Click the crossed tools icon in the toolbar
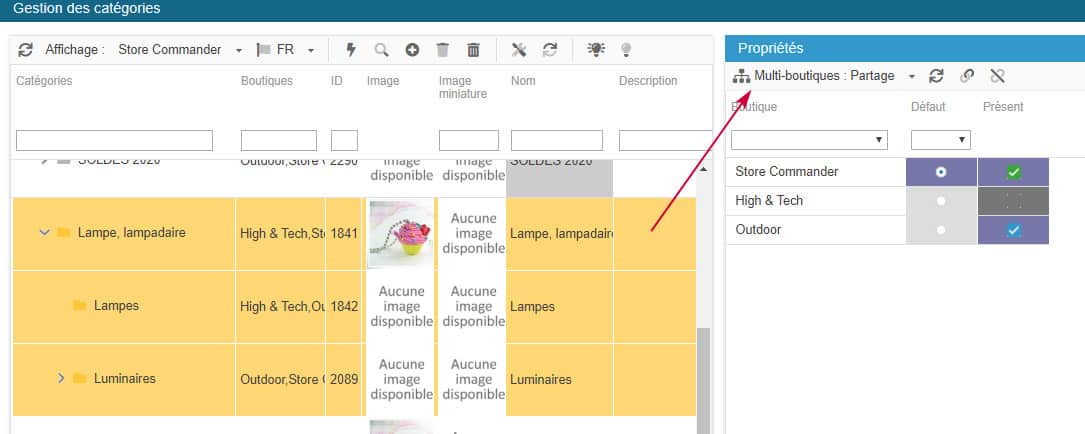This screenshot has width=1085, height=434. (519, 50)
